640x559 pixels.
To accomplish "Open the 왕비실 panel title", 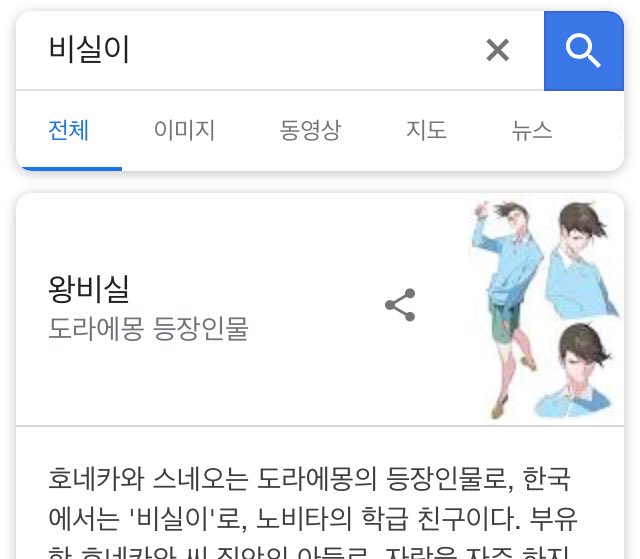I will coord(89,288).
